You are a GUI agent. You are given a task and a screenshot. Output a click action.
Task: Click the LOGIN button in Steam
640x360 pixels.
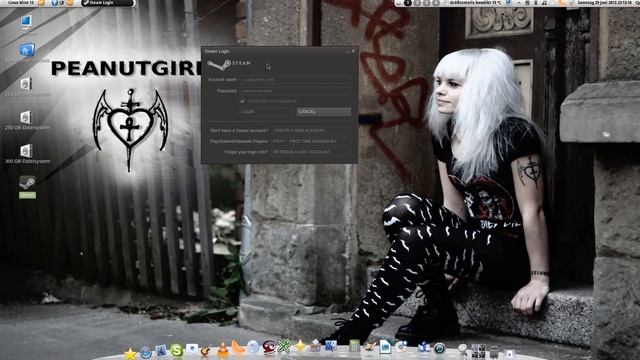click(x=267, y=111)
